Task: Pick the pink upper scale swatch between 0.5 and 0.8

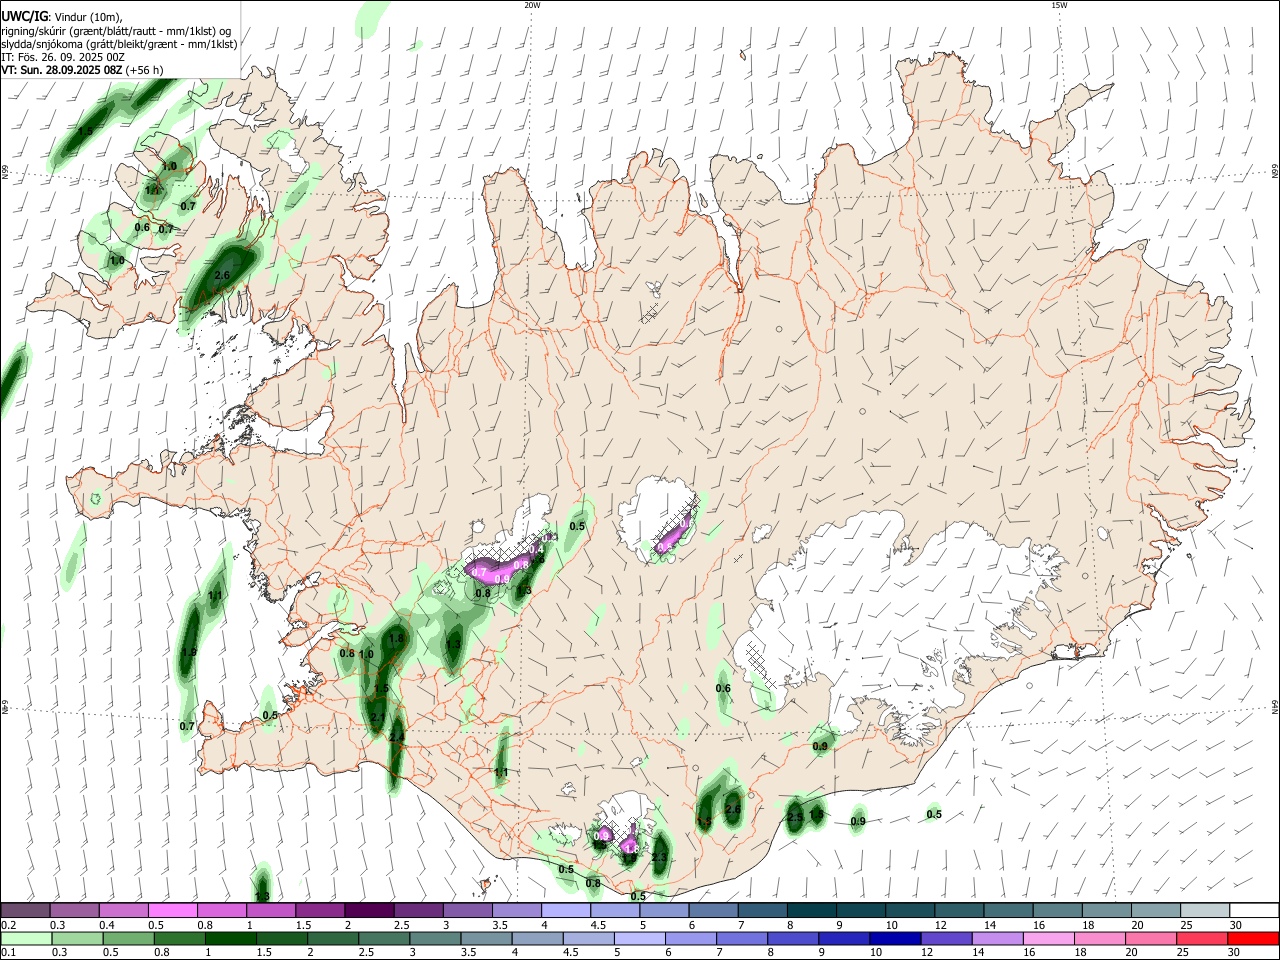Action: point(173,911)
